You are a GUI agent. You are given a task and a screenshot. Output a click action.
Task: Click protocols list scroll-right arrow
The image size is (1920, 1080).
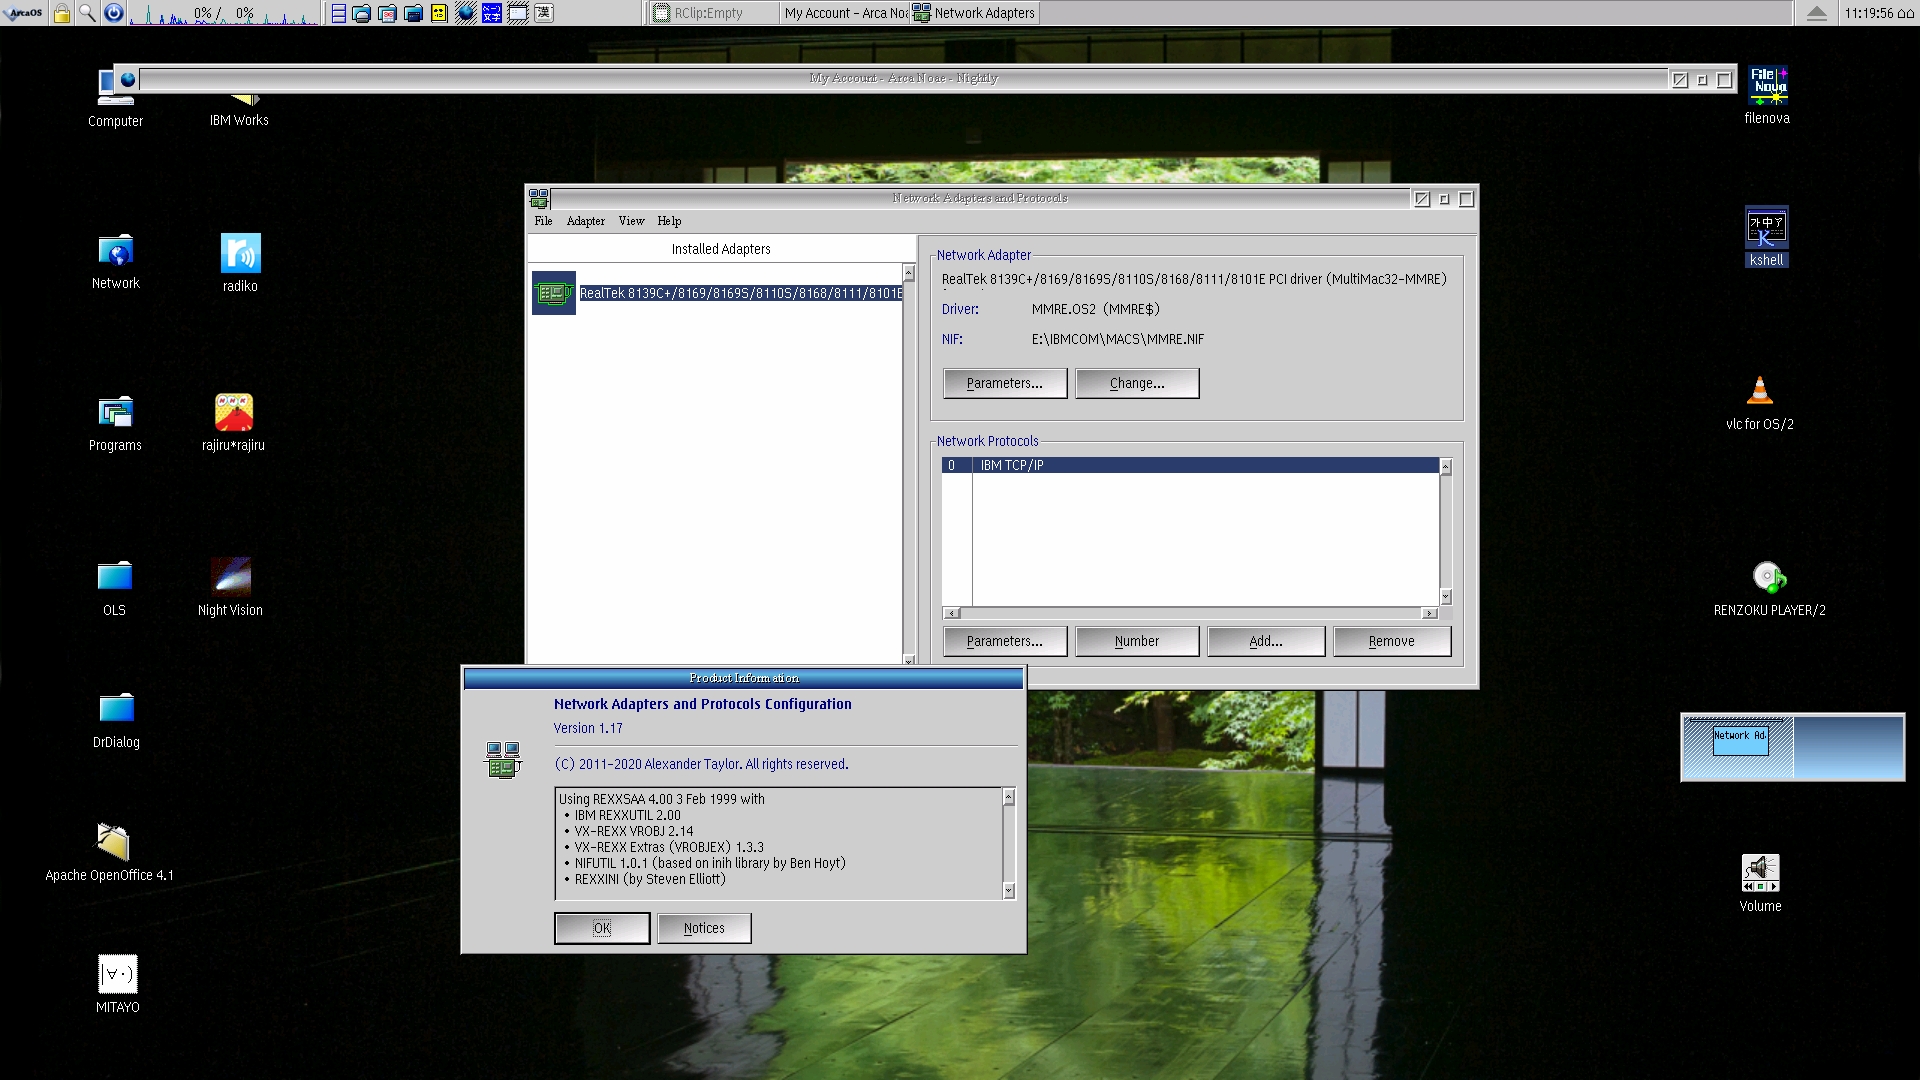(x=1430, y=613)
